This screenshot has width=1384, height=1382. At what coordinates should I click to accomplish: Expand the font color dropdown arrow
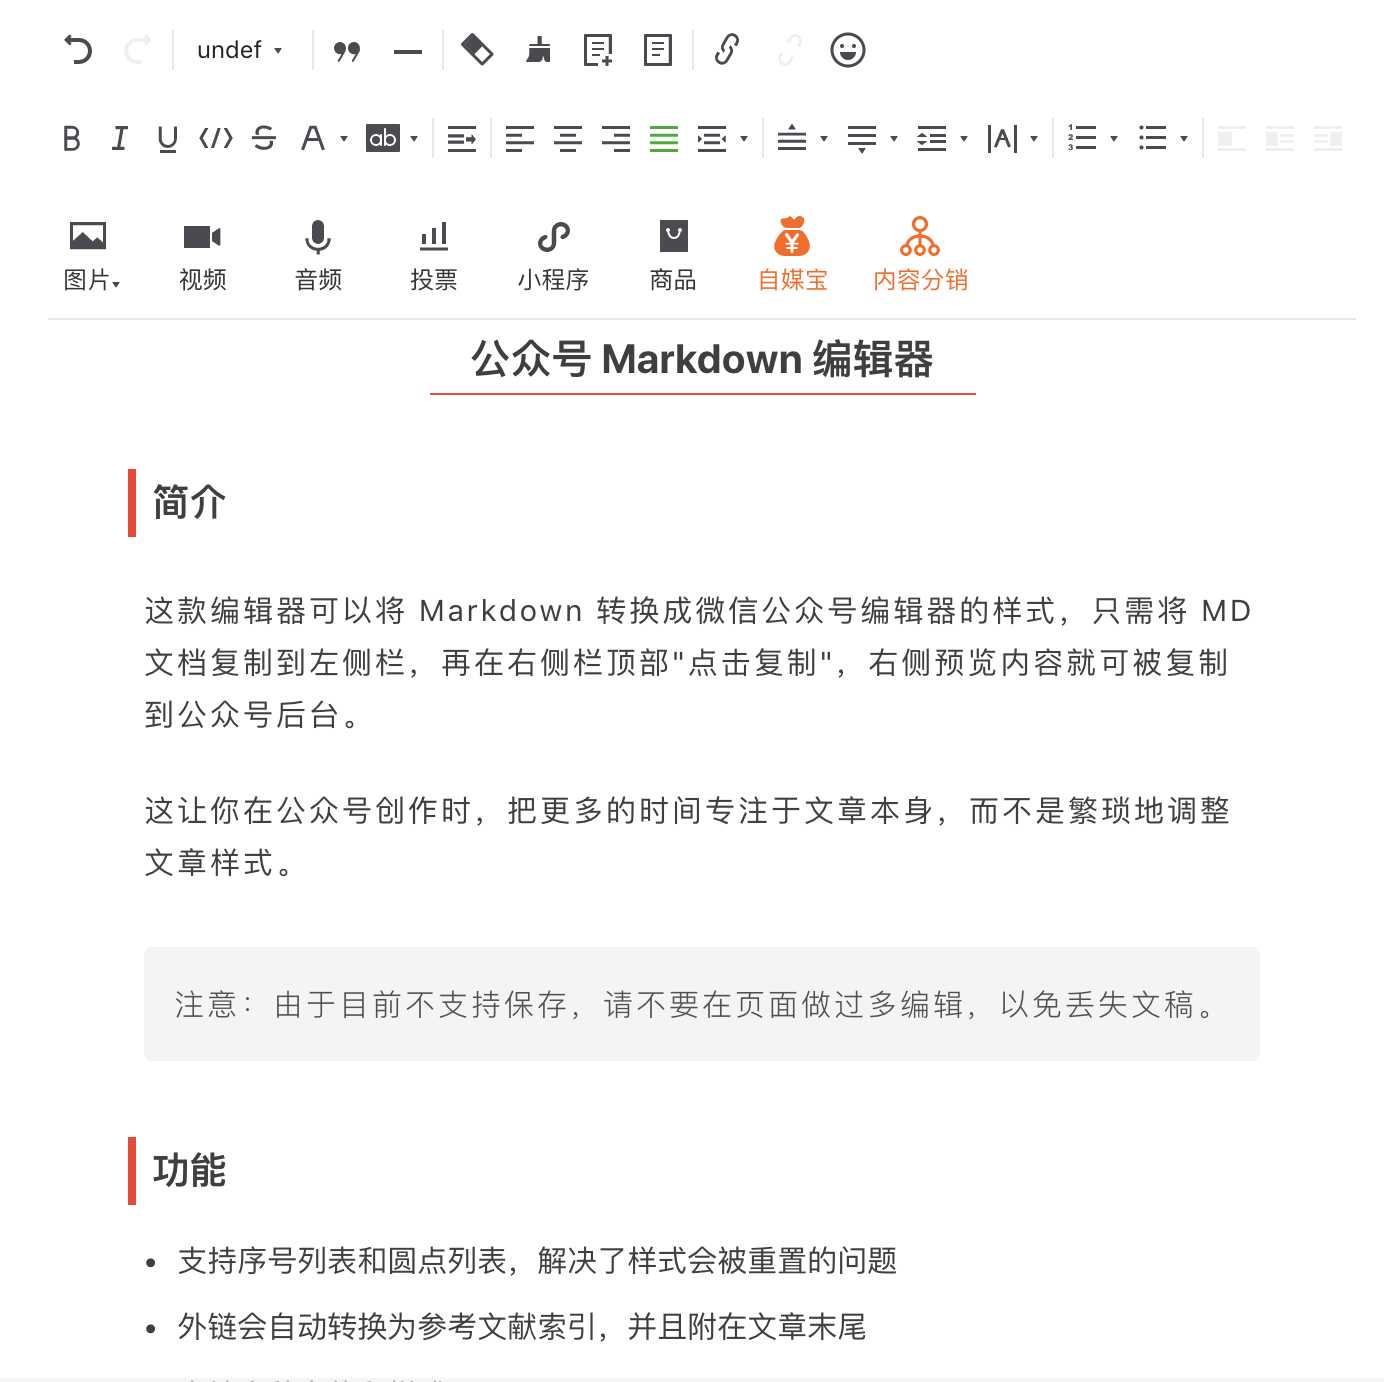343,140
